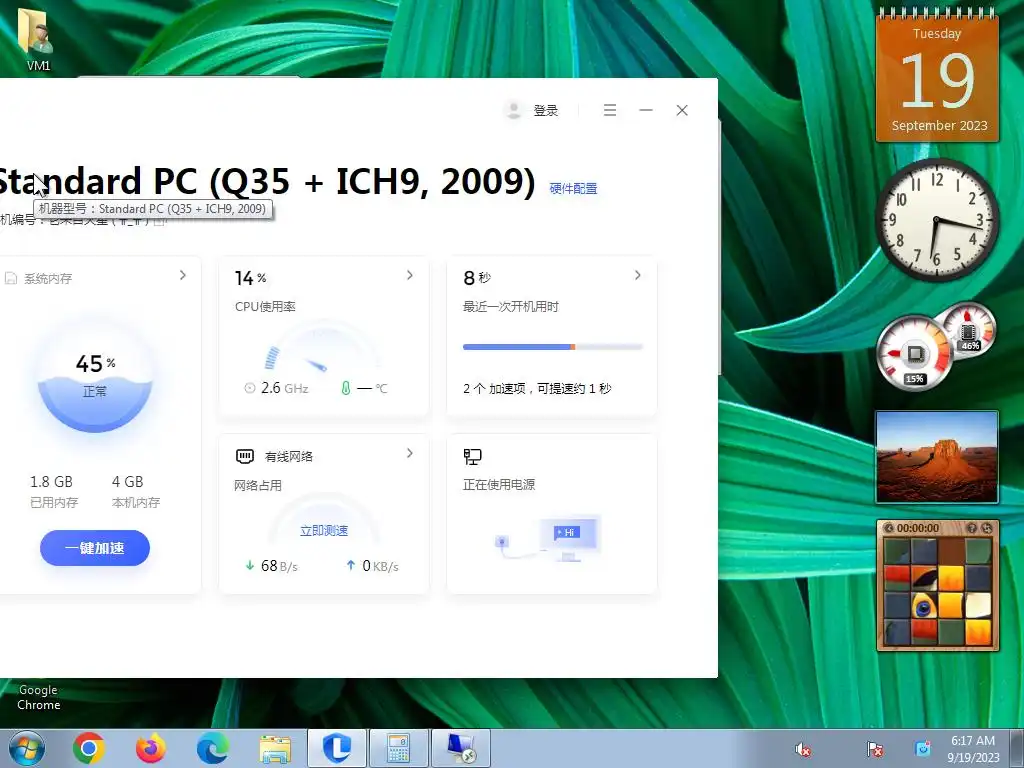The height and width of the screenshot is (768, 1024).
Task: Click the user avatar next to 登录
Action: (514, 110)
